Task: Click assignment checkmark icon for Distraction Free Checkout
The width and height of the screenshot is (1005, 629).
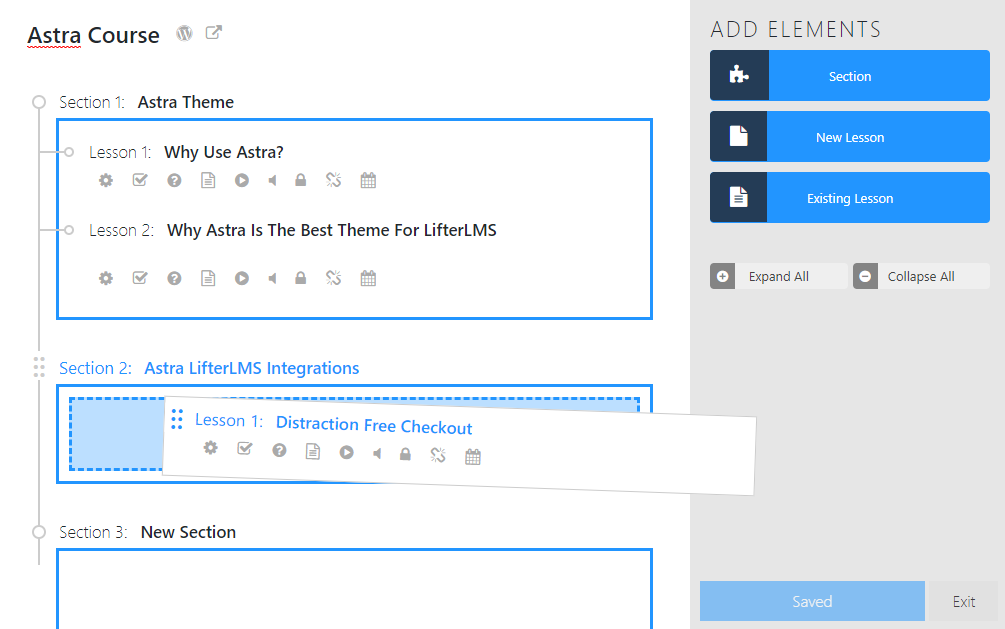Action: tap(245, 449)
